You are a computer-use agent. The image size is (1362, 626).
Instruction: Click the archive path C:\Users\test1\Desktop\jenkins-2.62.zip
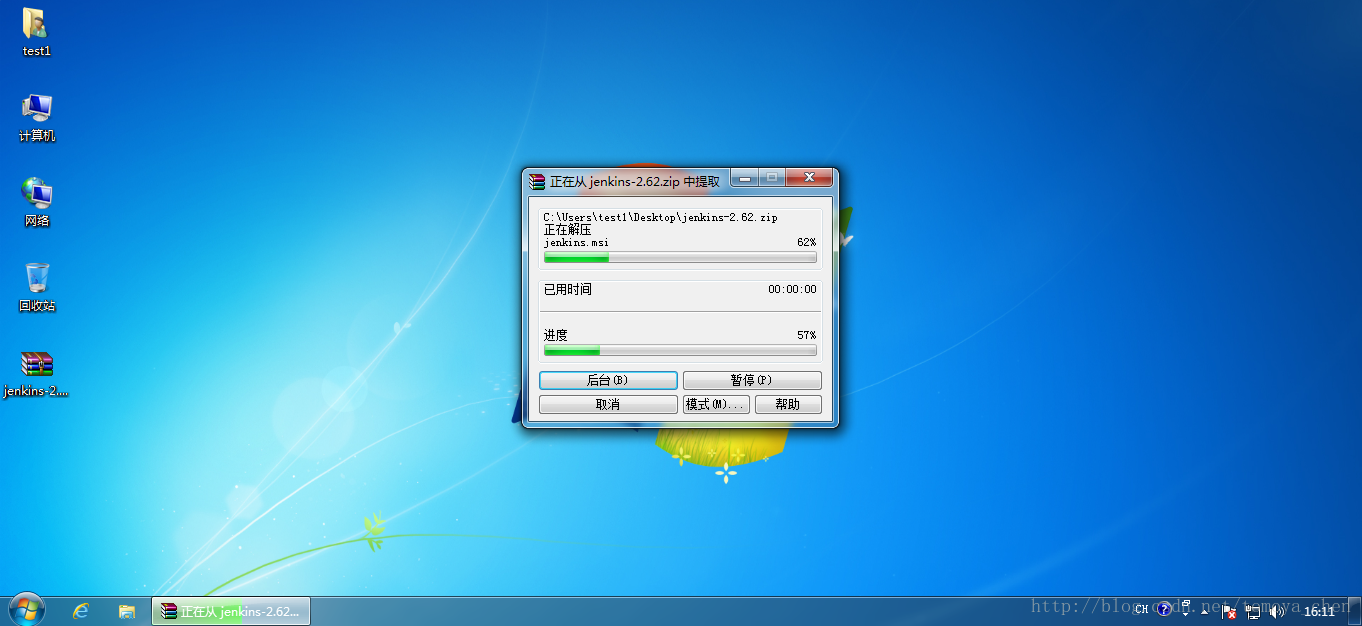pyautogui.click(x=660, y=217)
